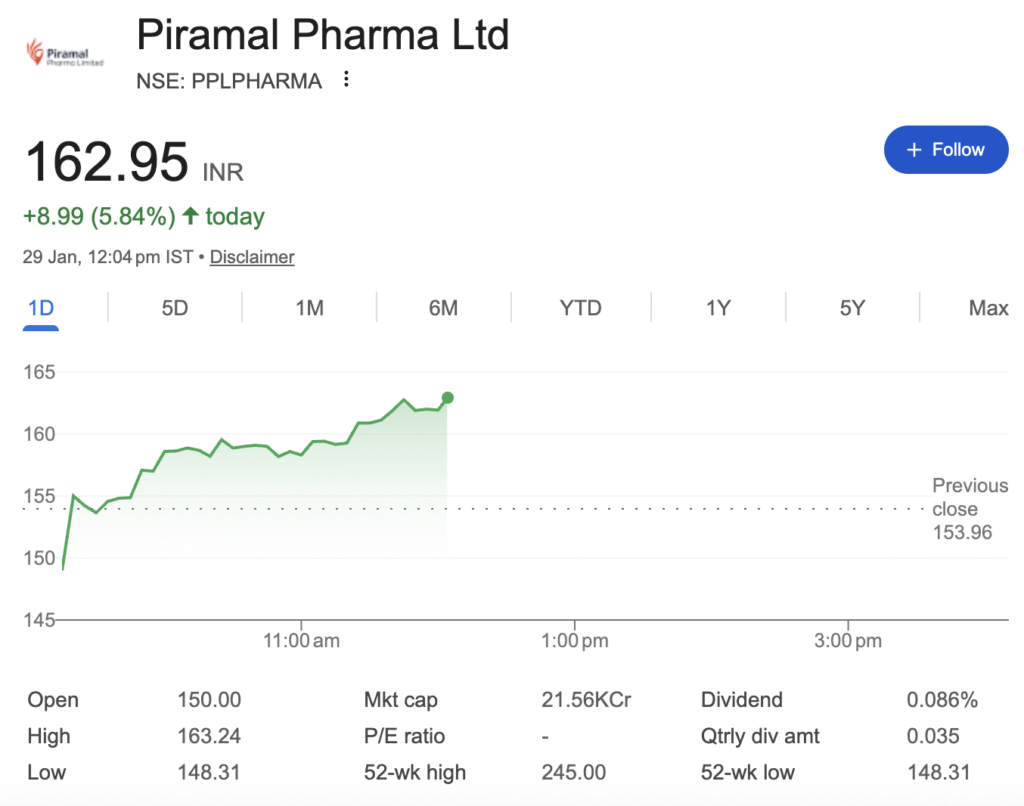Viewport: 1024px width, 806px height.
Task: Click the NSE: PPLPHARMA ticker text
Action: pos(229,81)
